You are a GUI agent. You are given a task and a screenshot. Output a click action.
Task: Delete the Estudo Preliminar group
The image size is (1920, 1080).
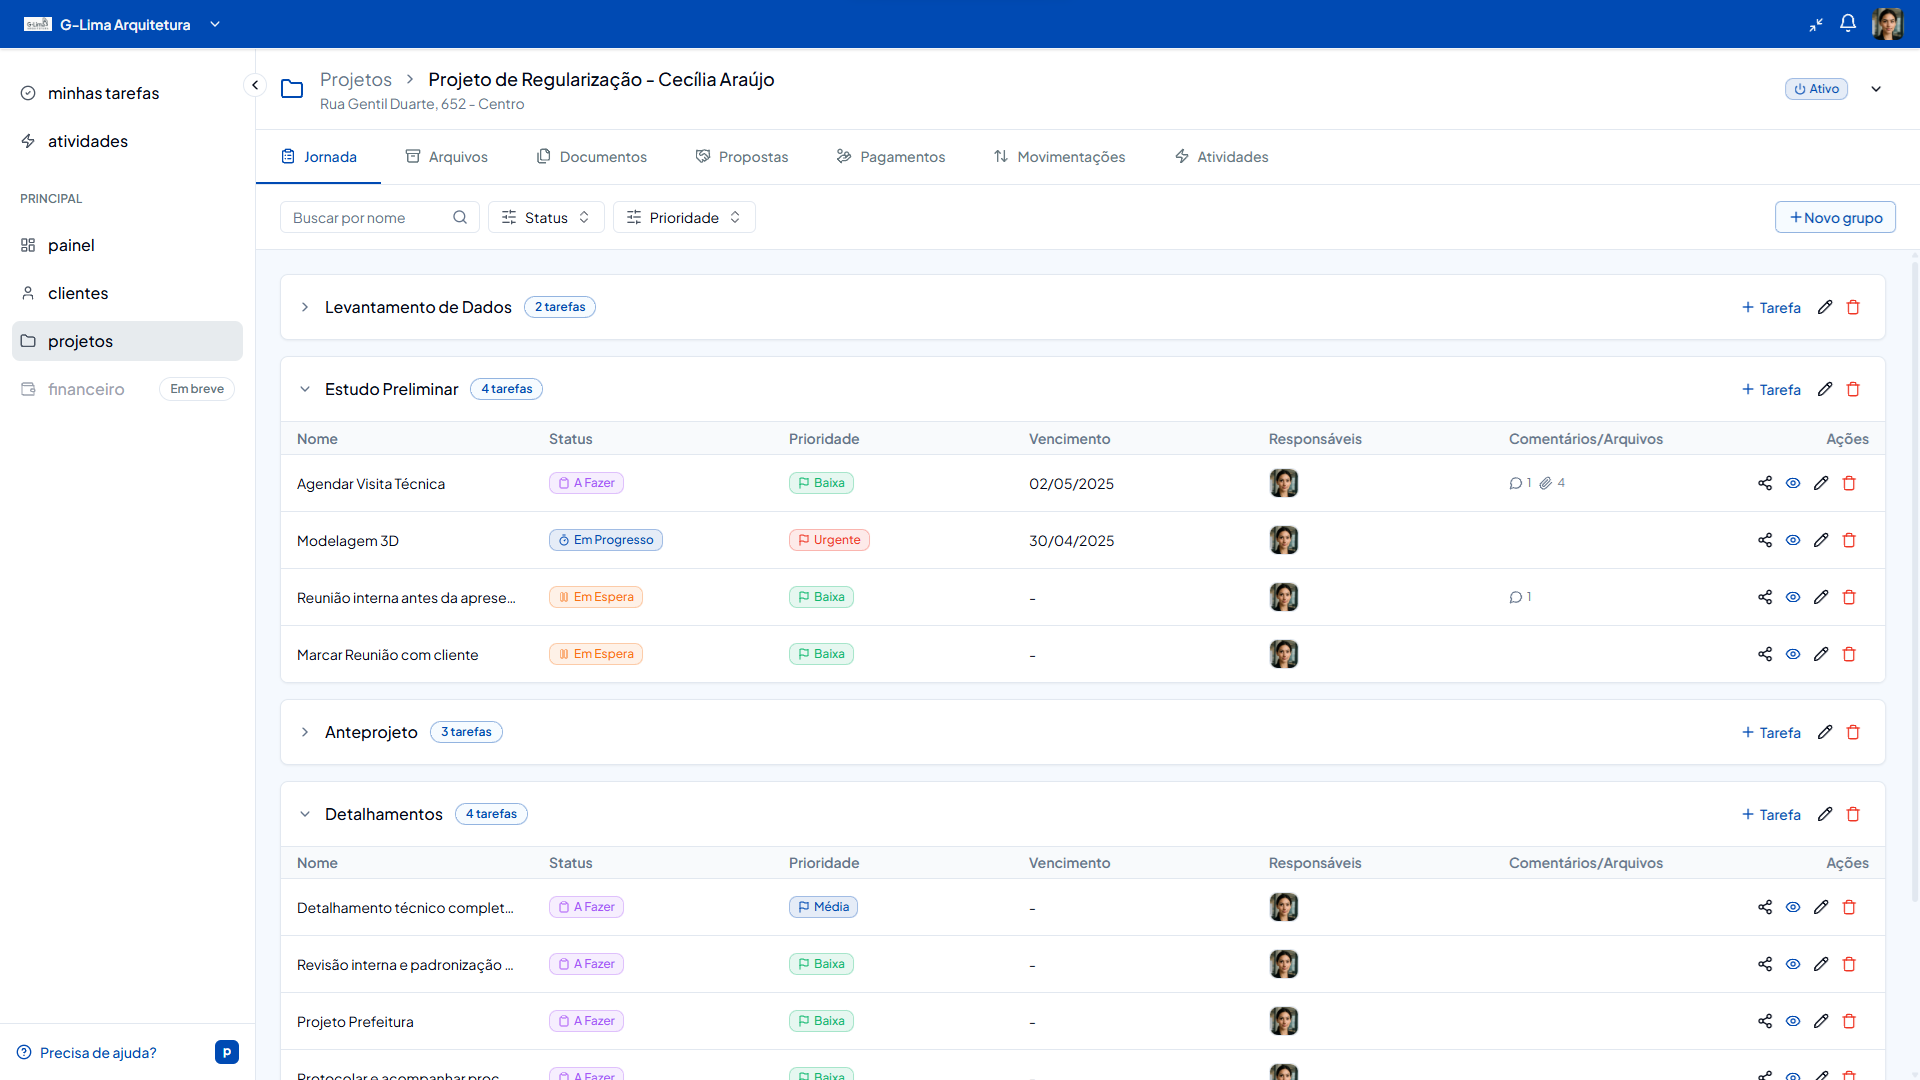coord(1853,389)
